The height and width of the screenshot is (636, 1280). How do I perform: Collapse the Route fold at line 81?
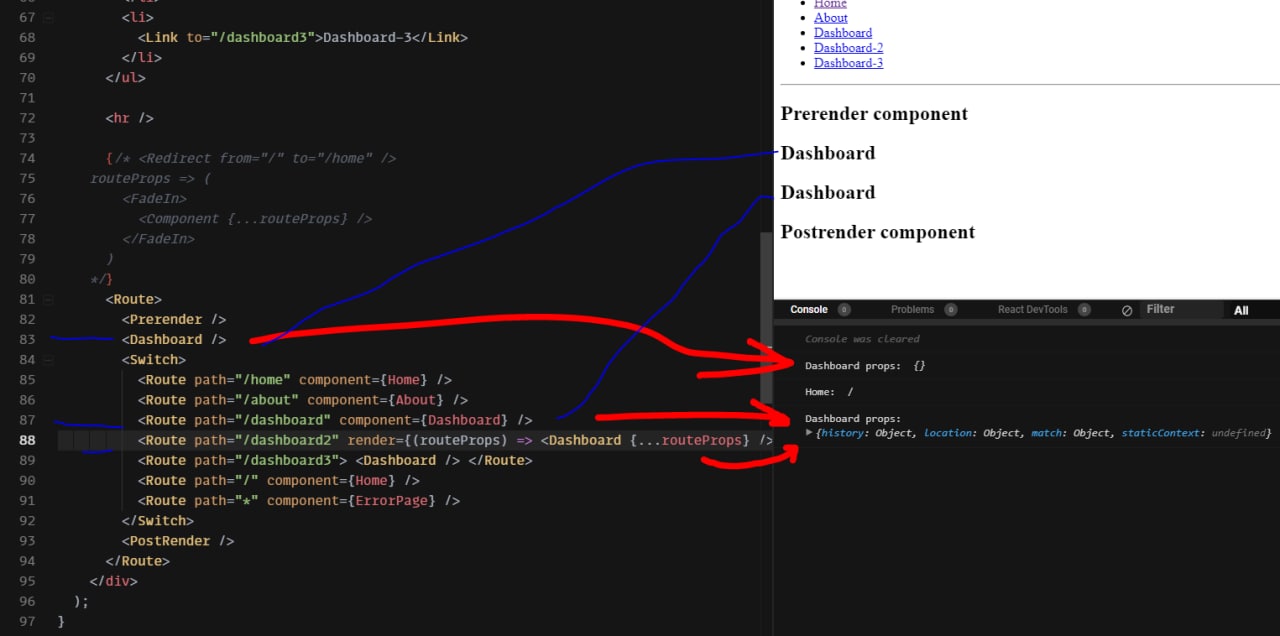(49, 299)
